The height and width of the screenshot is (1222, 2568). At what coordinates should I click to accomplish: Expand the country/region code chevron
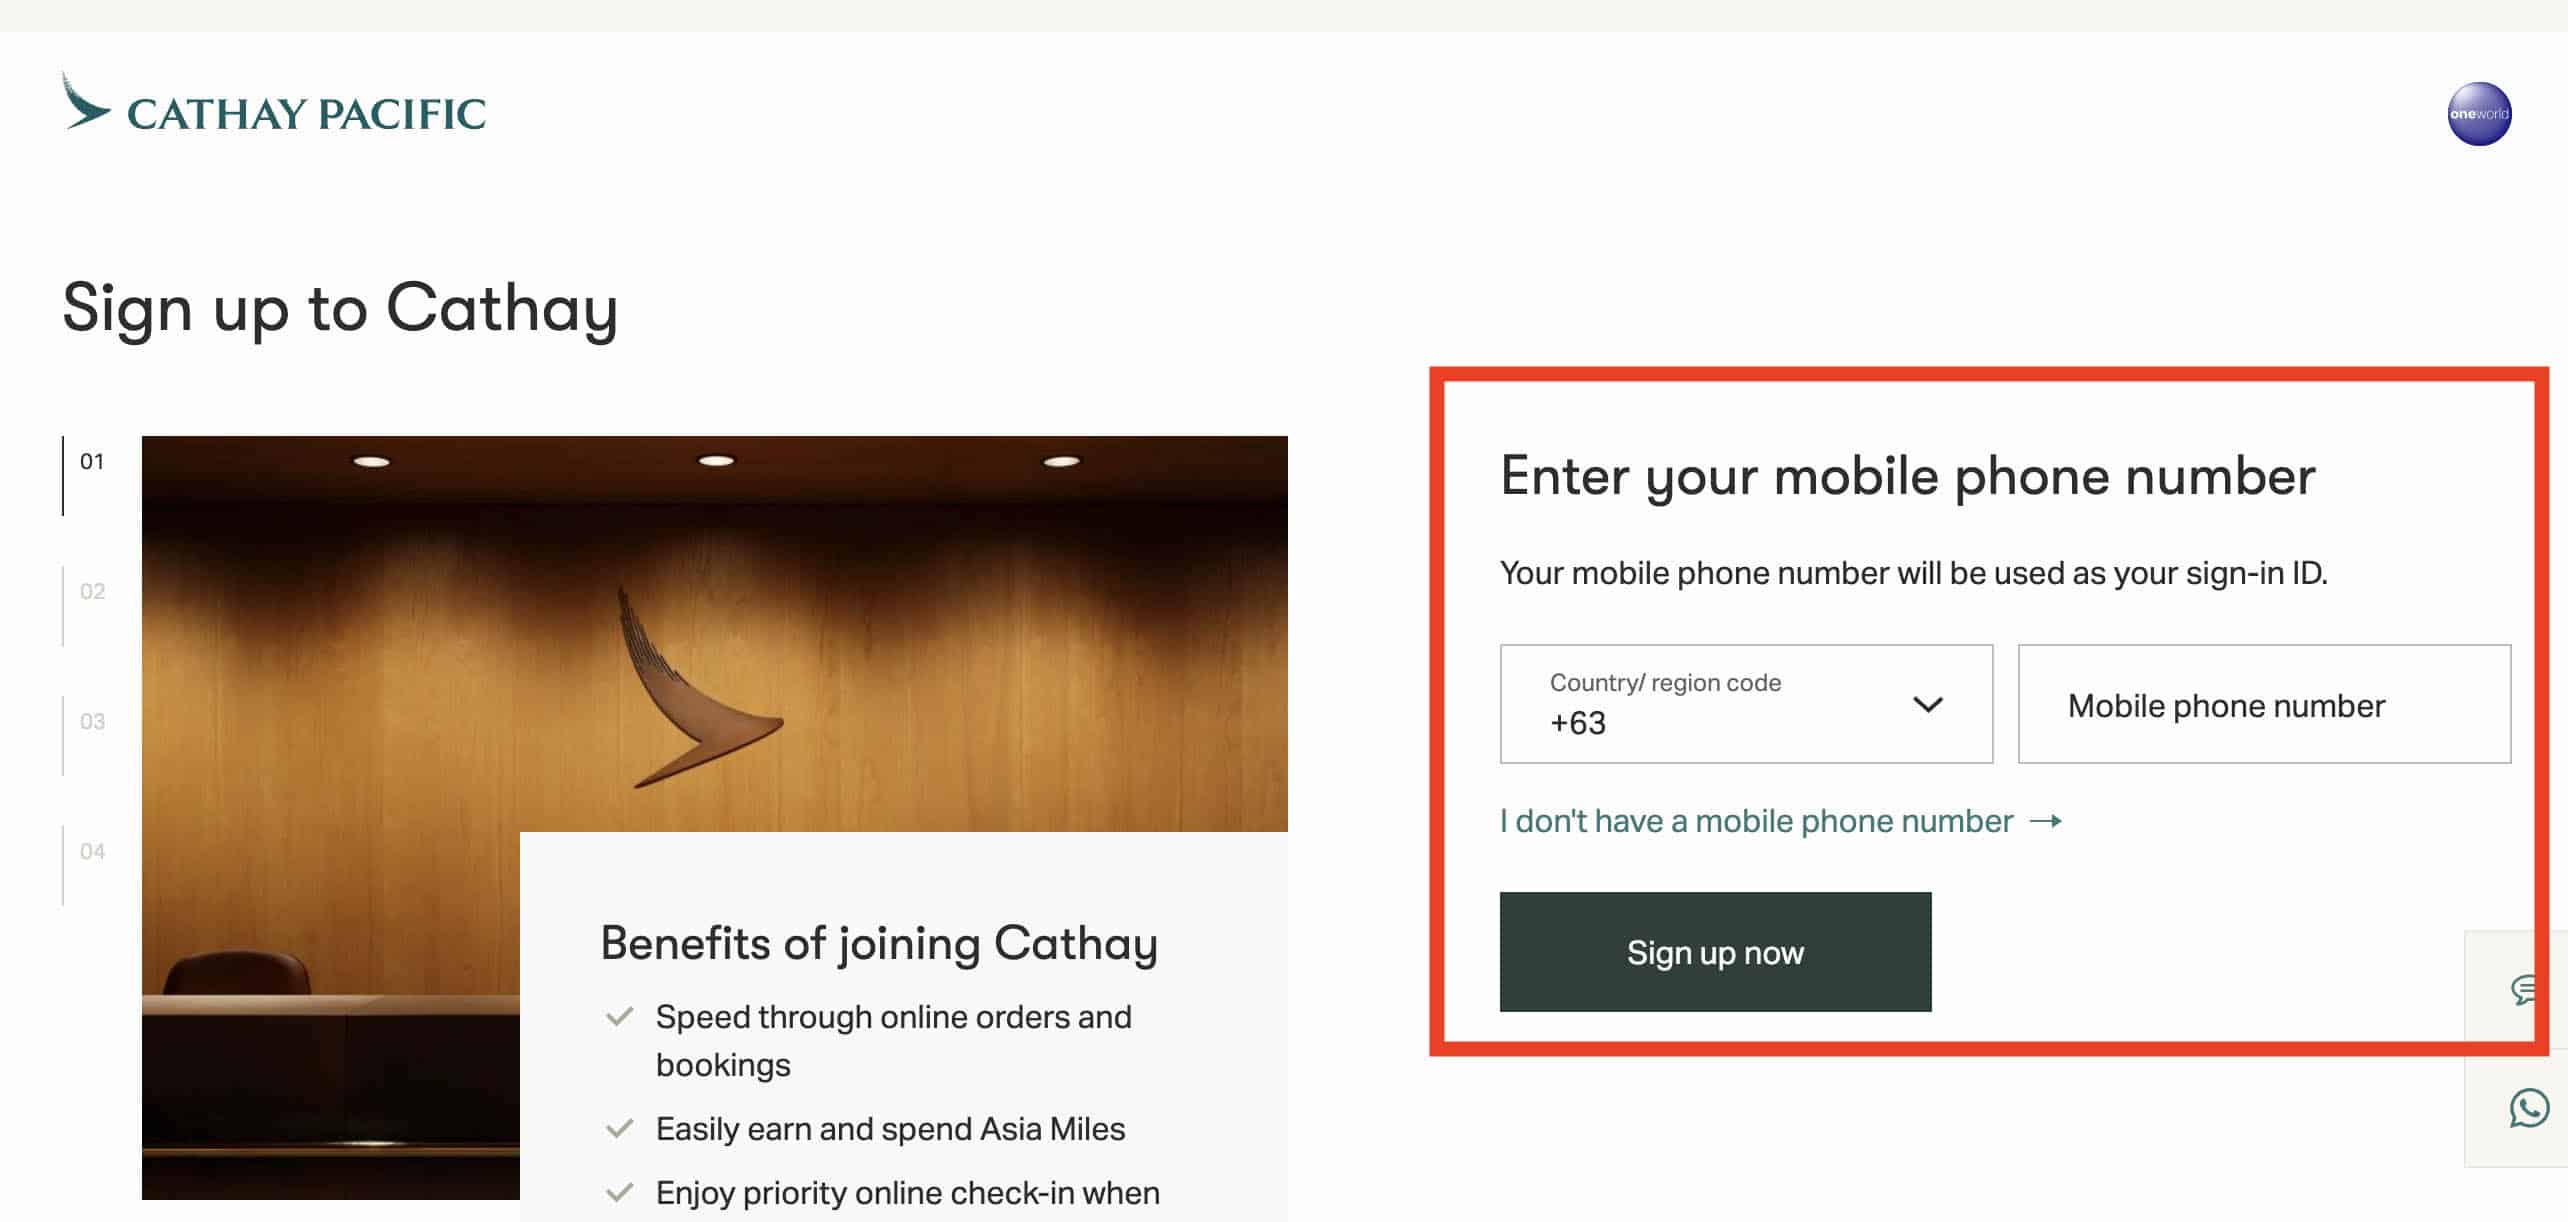[x=1927, y=705]
